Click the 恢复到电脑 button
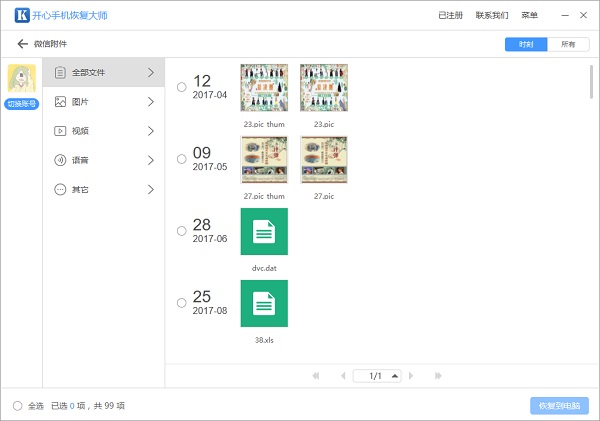The image size is (600, 421). (559, 405)
